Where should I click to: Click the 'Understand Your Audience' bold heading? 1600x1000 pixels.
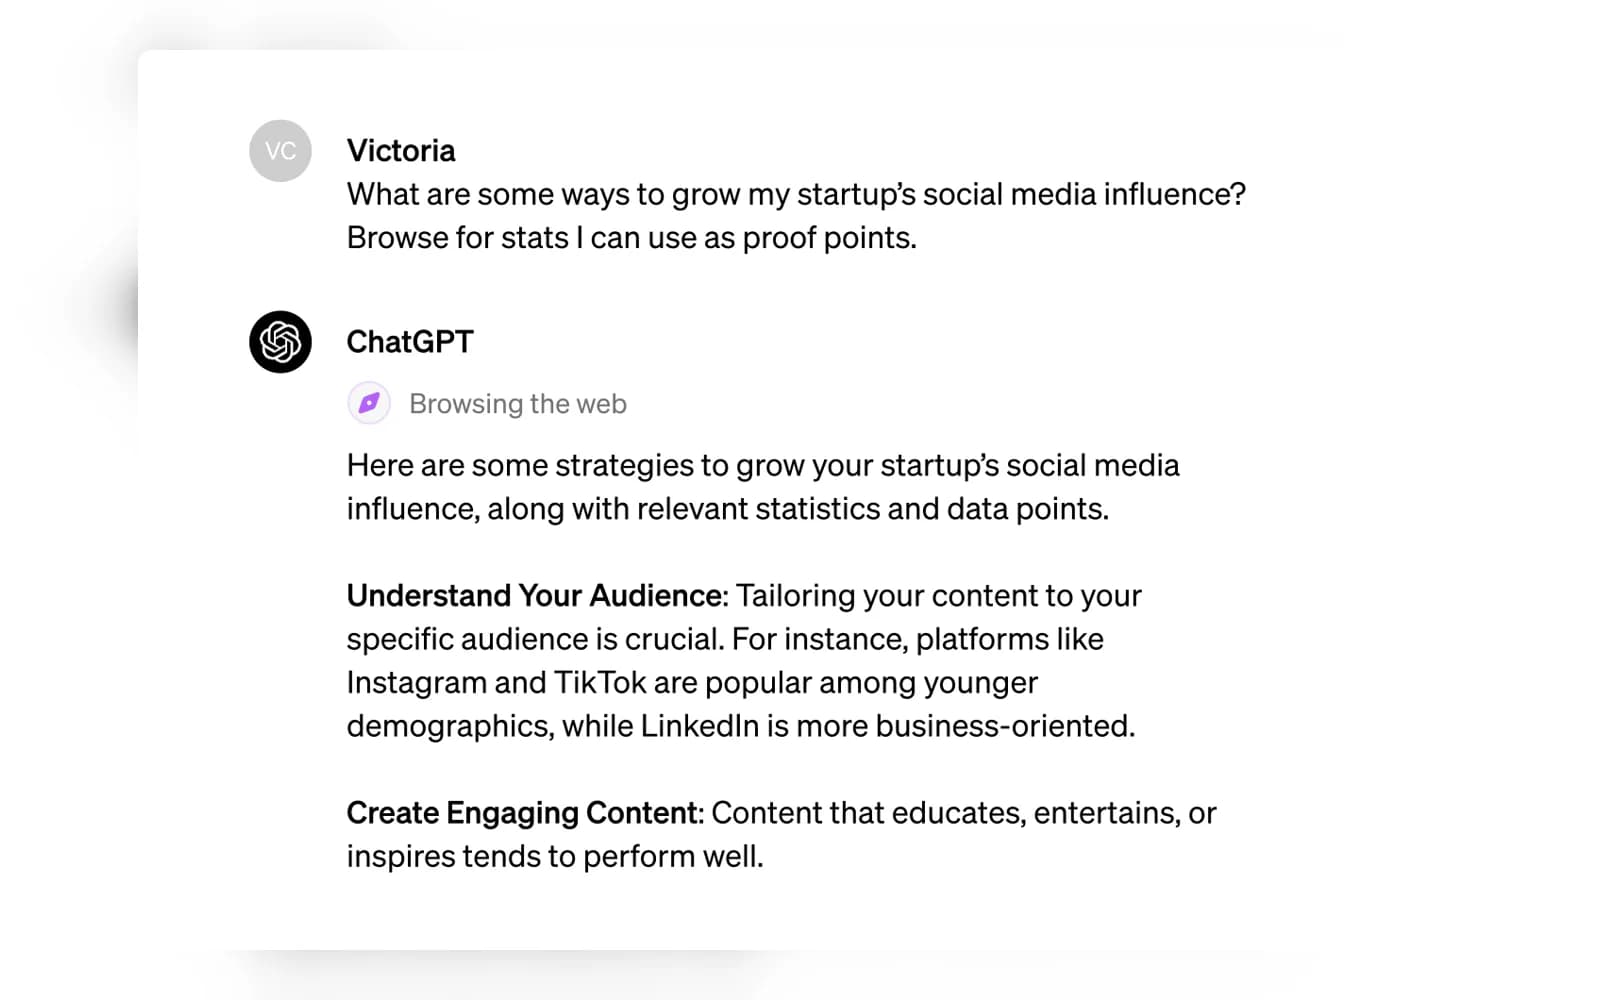(x=534, y=596)
